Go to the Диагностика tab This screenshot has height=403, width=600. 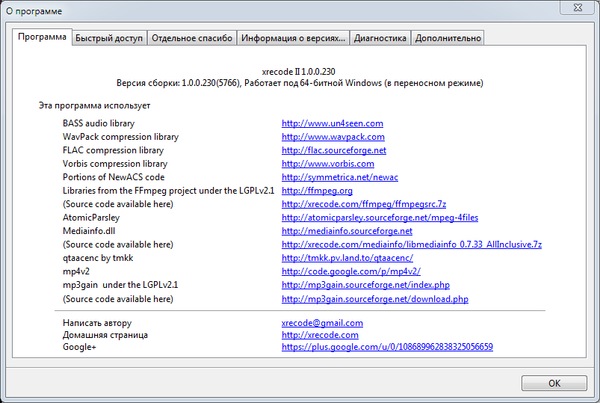(x=380, y=38)
